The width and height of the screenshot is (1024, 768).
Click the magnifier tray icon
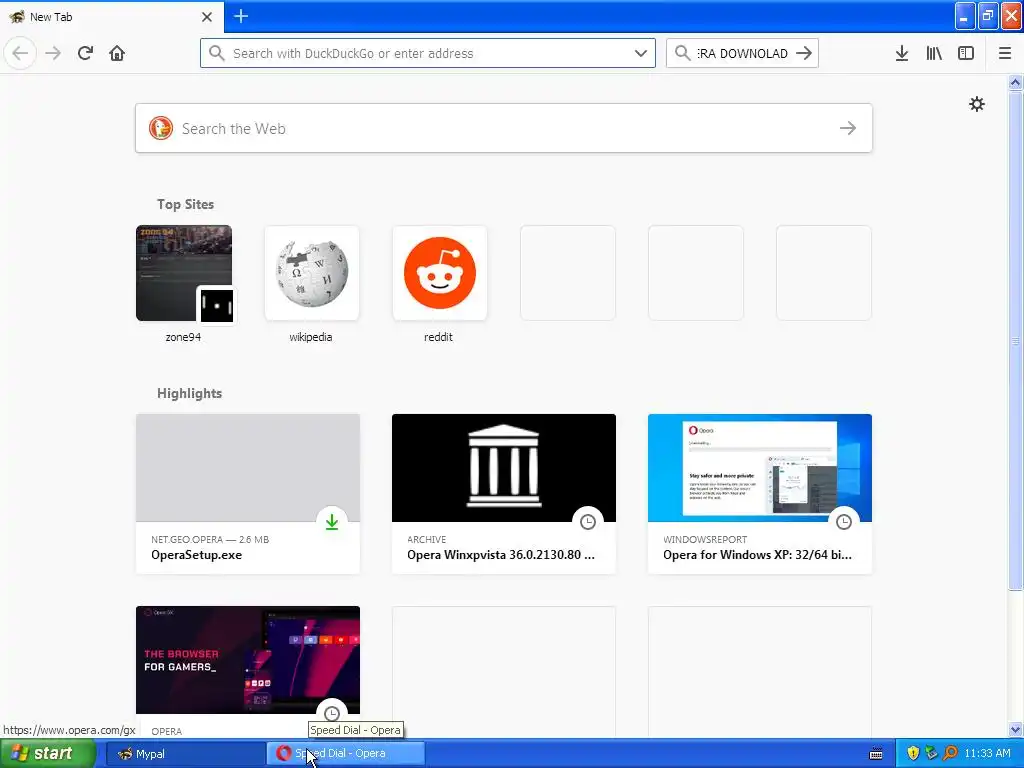(x=950, y=754)
